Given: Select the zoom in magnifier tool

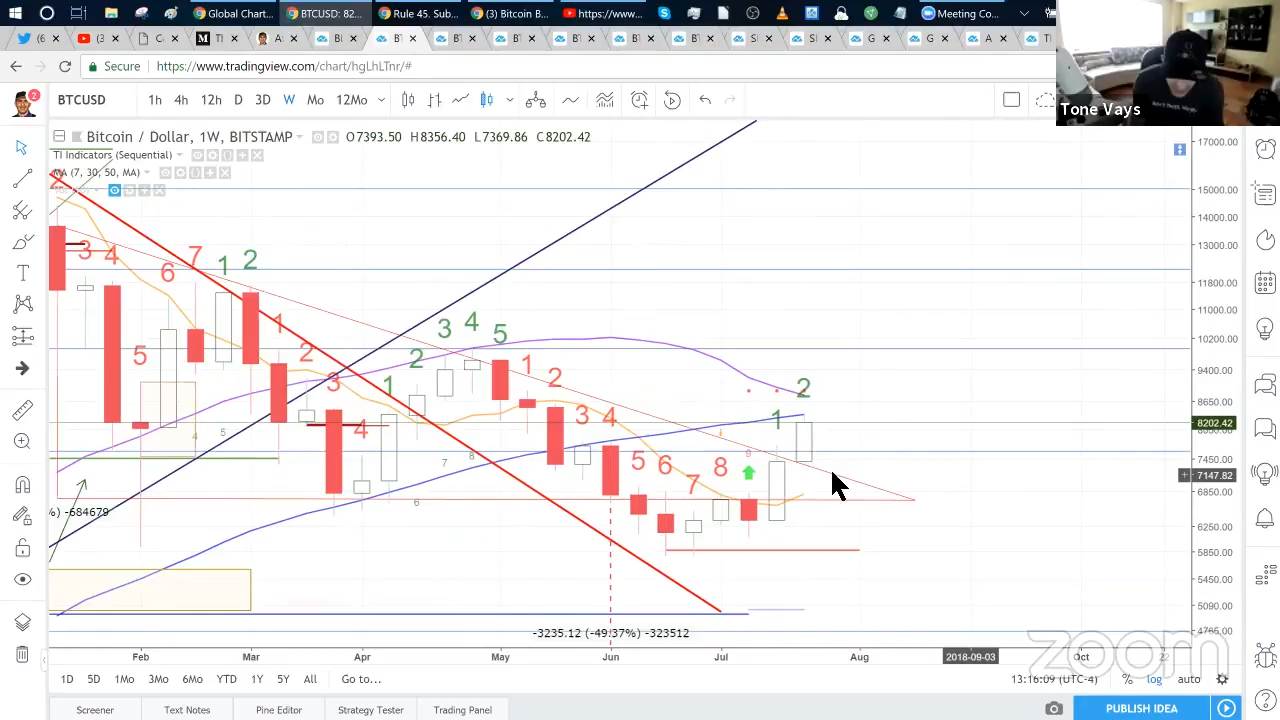Looking at the screenshot, I should click(22, 441).
